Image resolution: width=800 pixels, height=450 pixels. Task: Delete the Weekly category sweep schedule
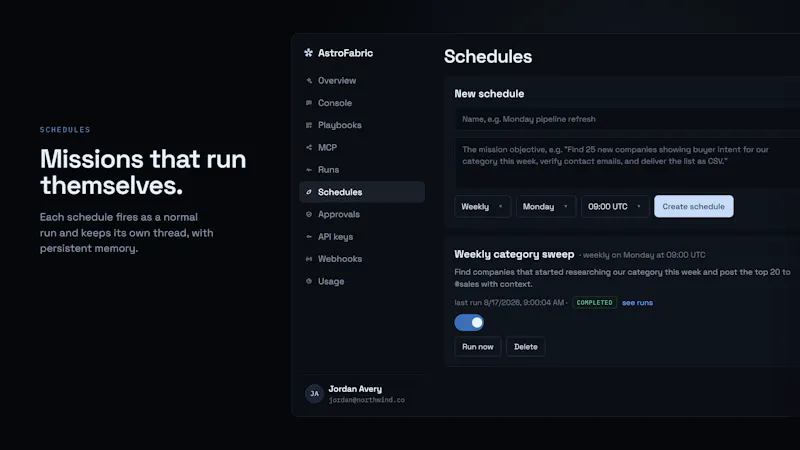tap(526, 346)
